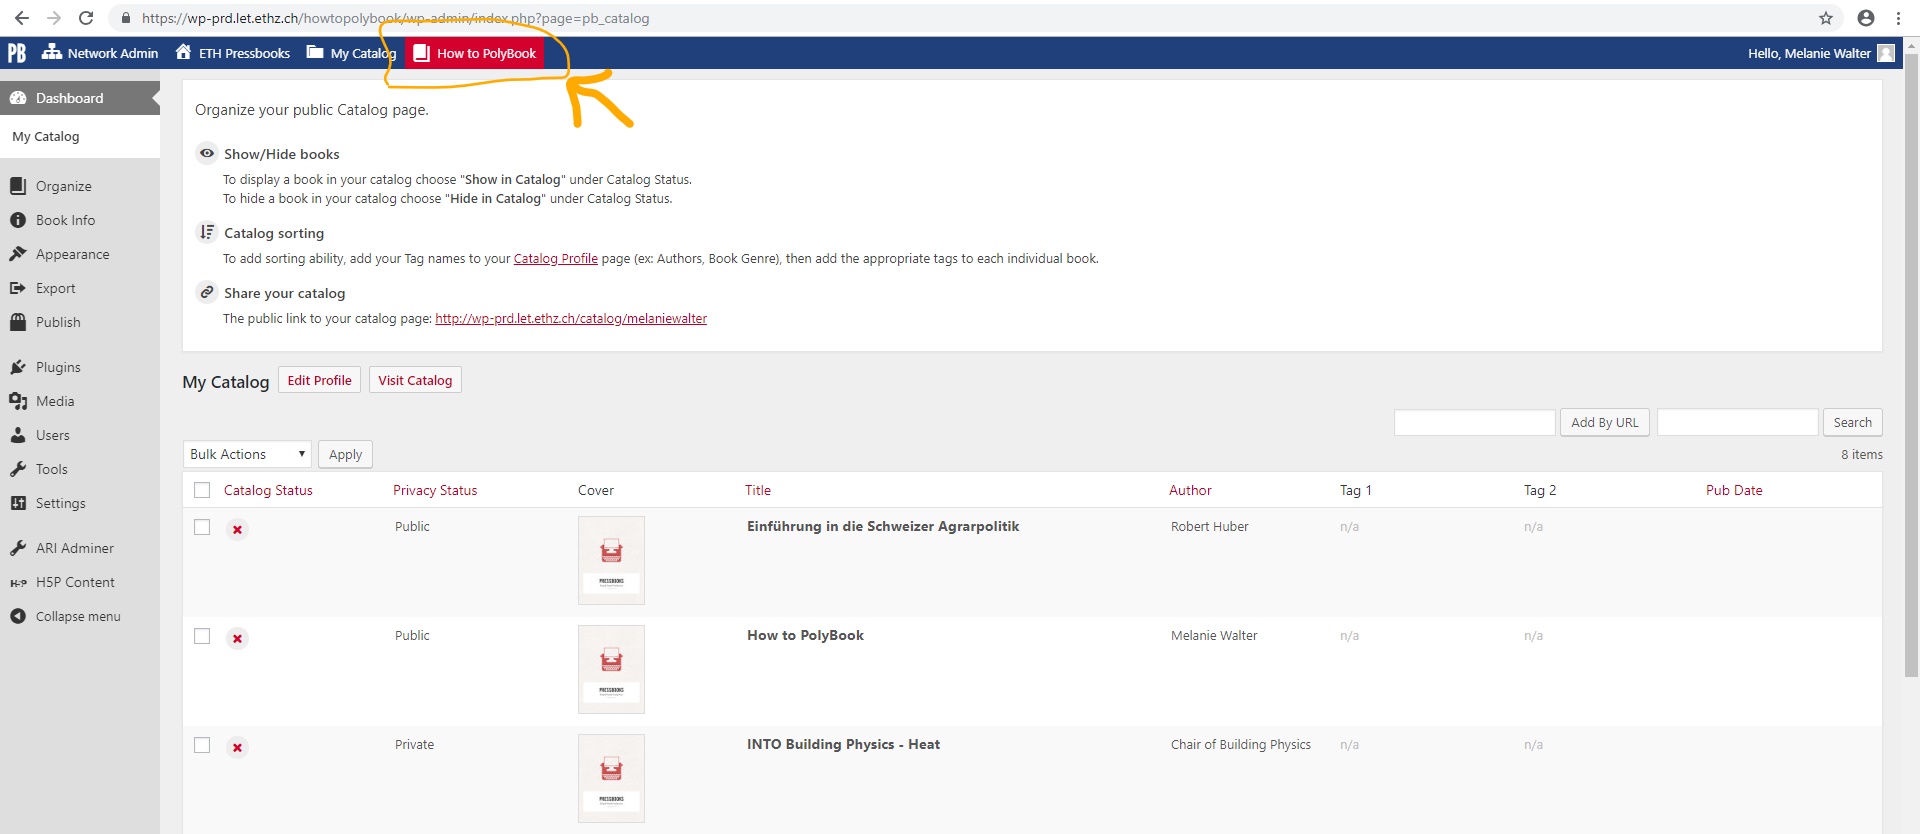Open How to PolyBook admin bar item

(x=475, y=53)
